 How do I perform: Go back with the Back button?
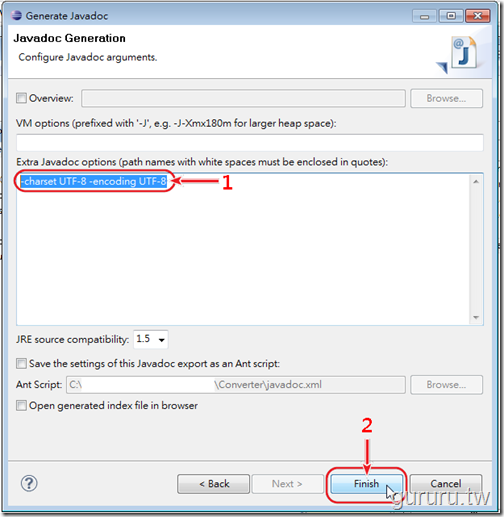coord(213,484)
